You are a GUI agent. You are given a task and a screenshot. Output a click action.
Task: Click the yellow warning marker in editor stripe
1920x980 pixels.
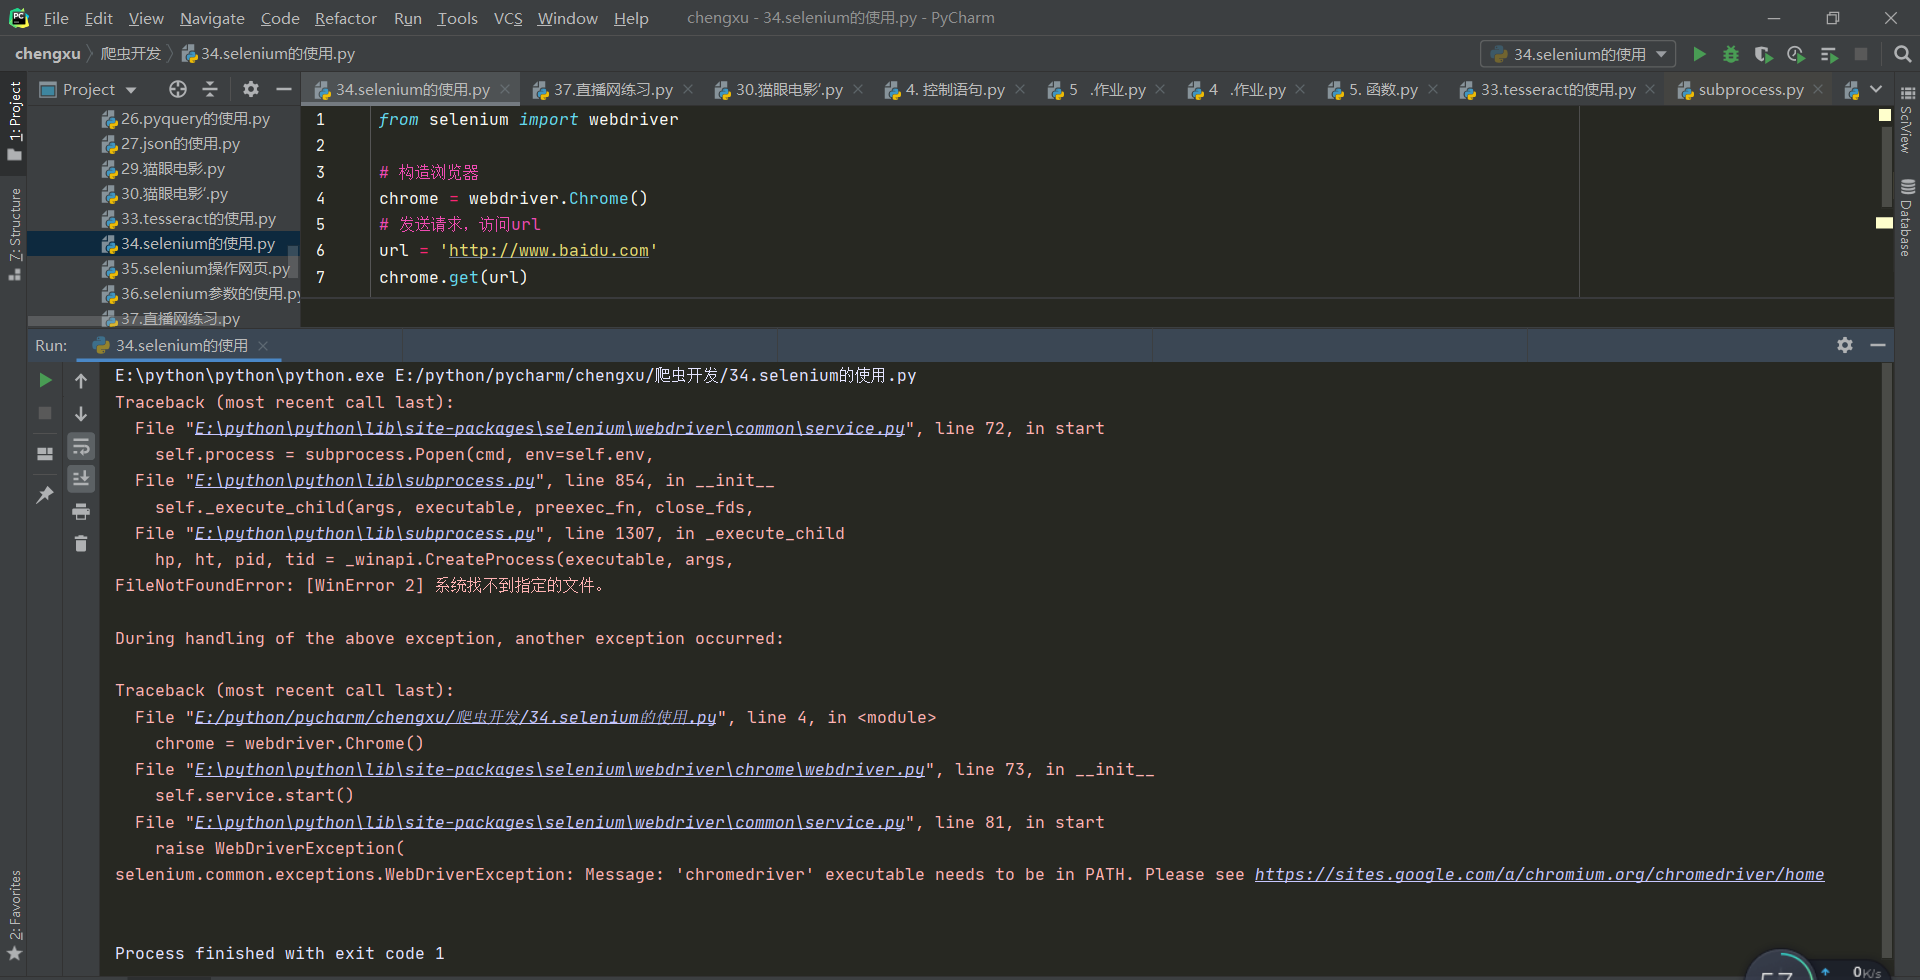[x=1884, y=223]
